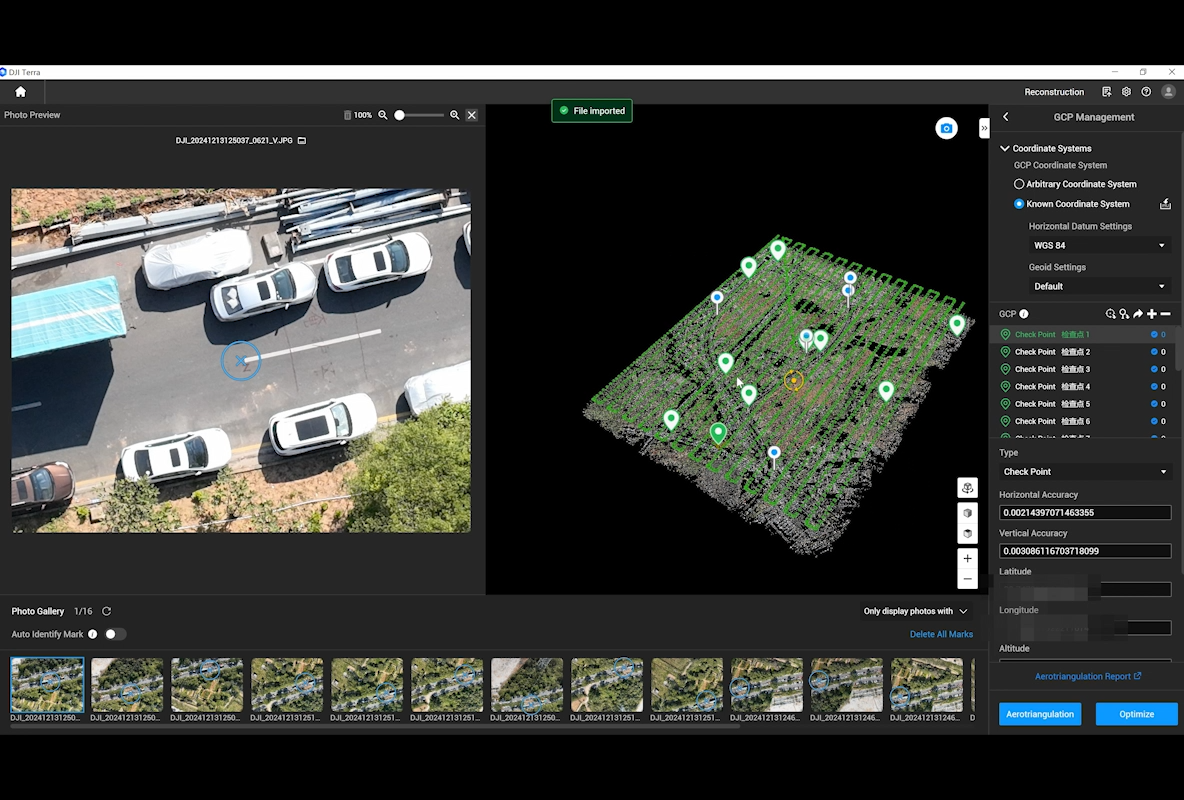The width and height of the screenshot is (1184, 800).
Task: Click the GCP export arrow icon
Action: point(1138,314)
